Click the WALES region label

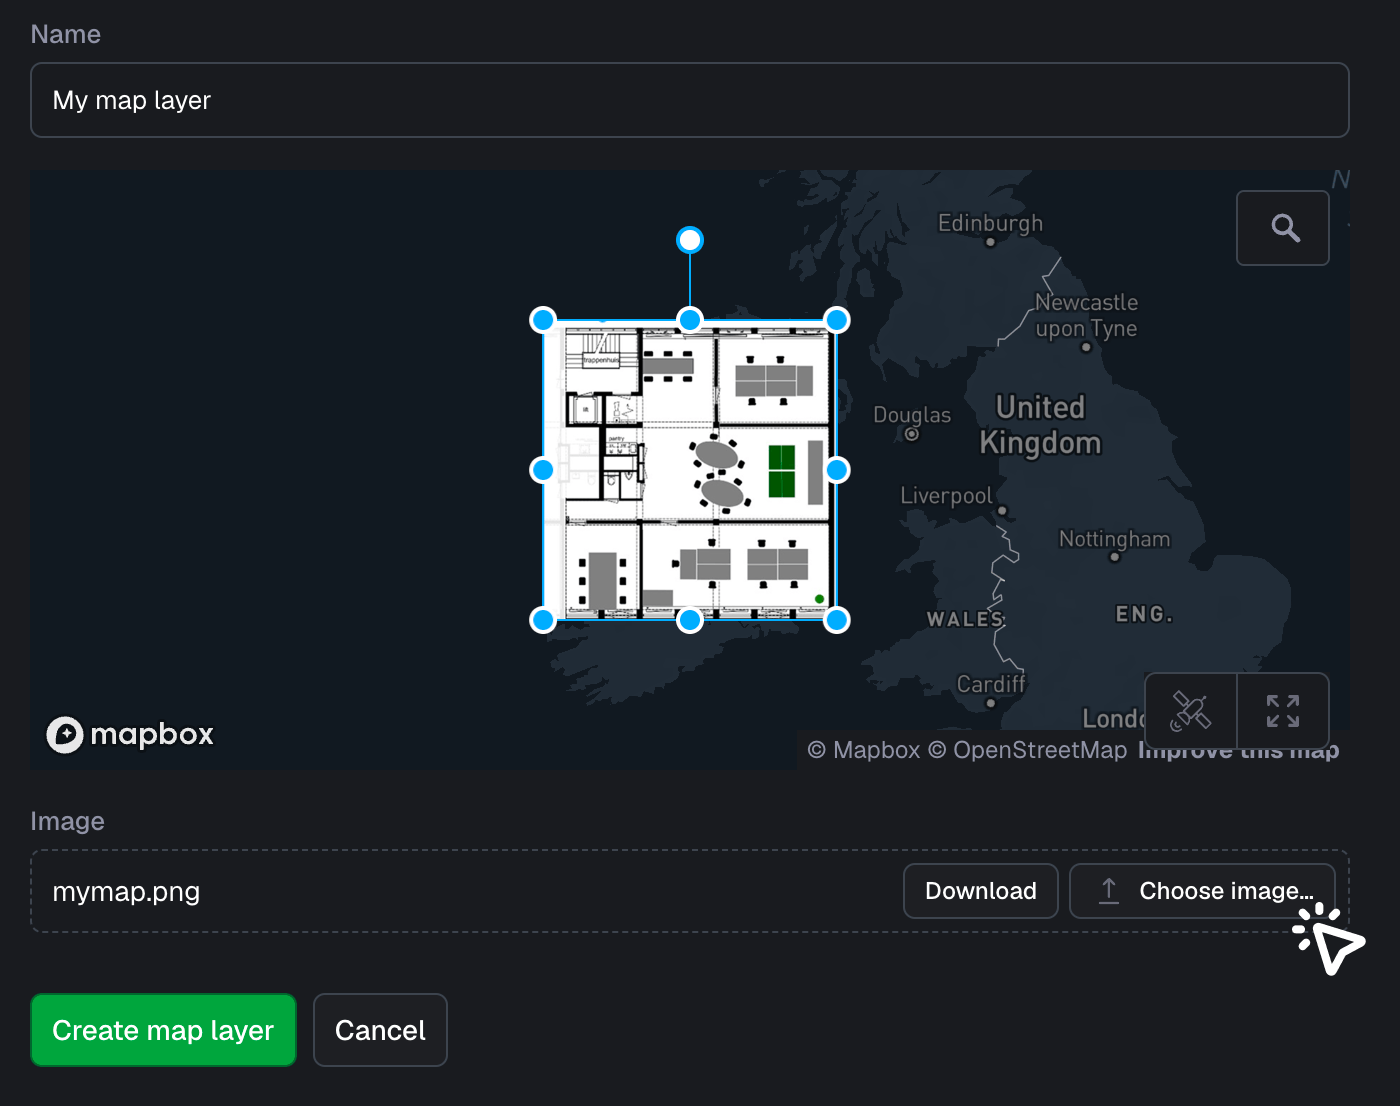tap(966, 619)
